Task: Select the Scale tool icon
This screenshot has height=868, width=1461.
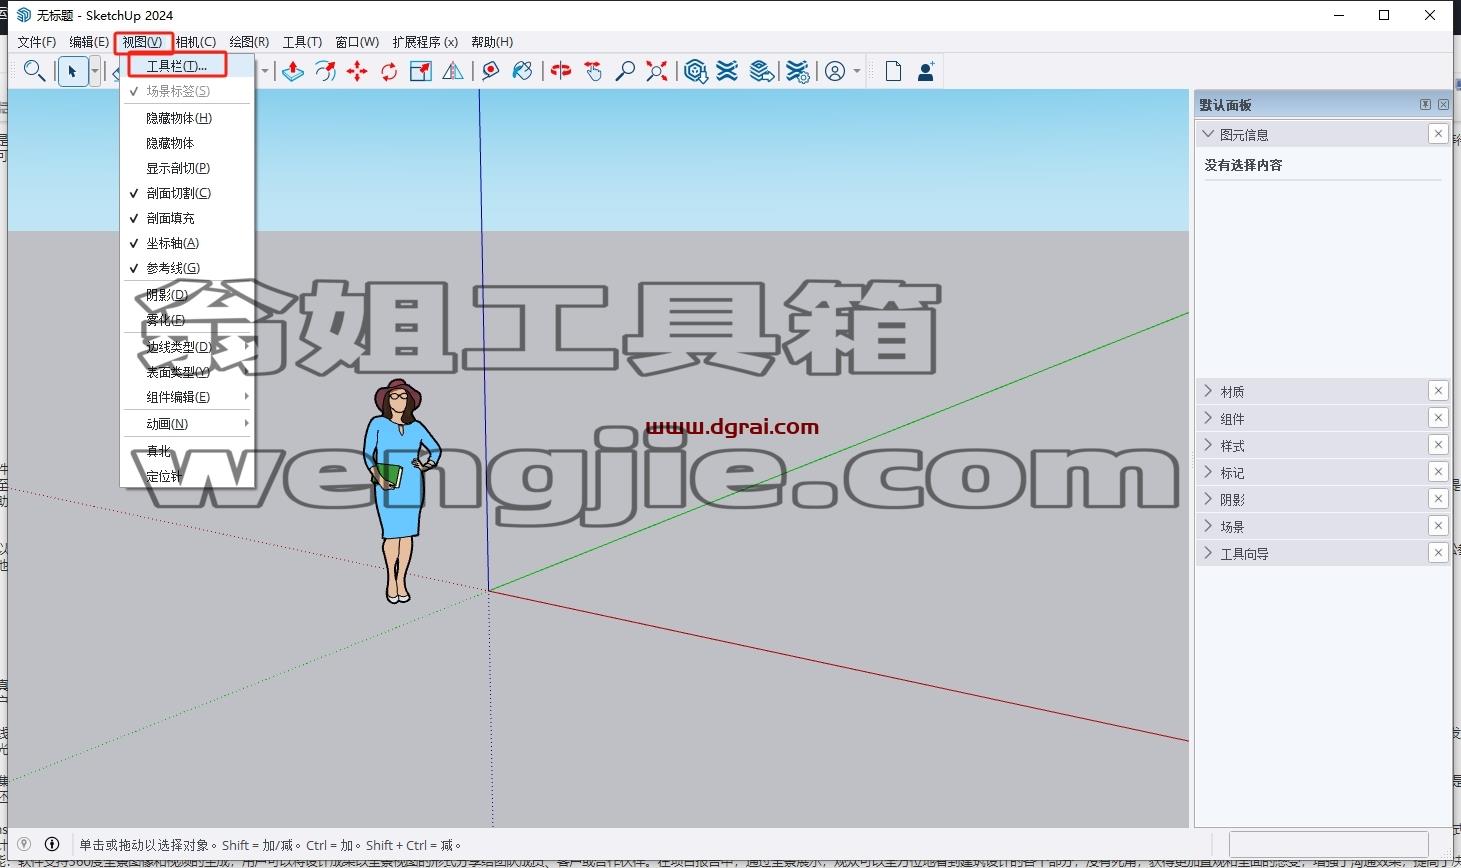Action: 421,71
